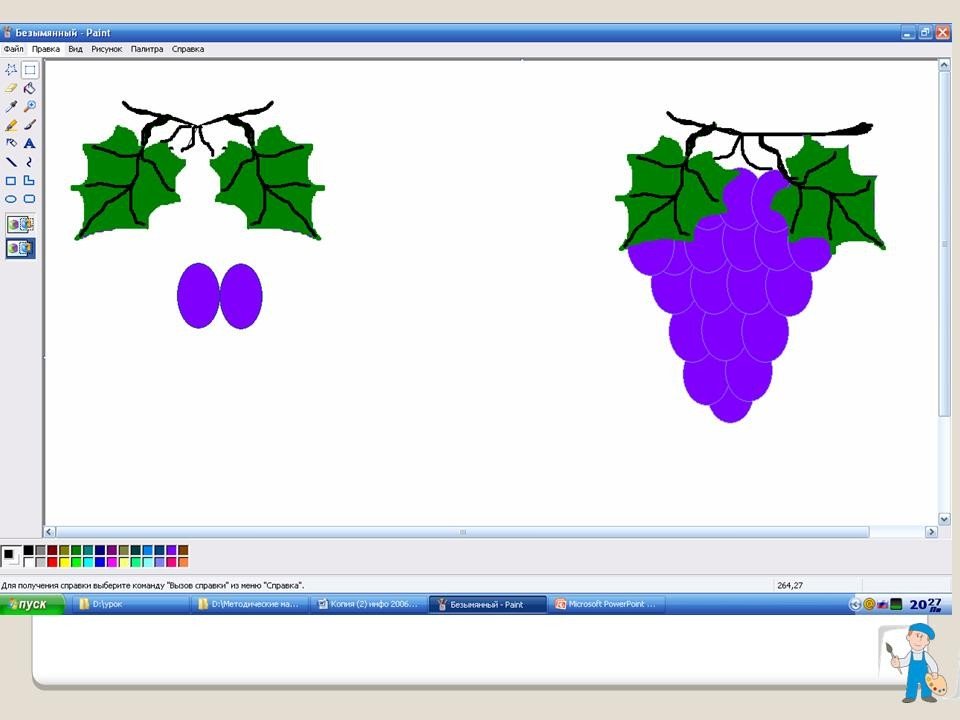Open the Файл menu
The width and height of the screenshot is (960, 720).
(x=13, y=49)
